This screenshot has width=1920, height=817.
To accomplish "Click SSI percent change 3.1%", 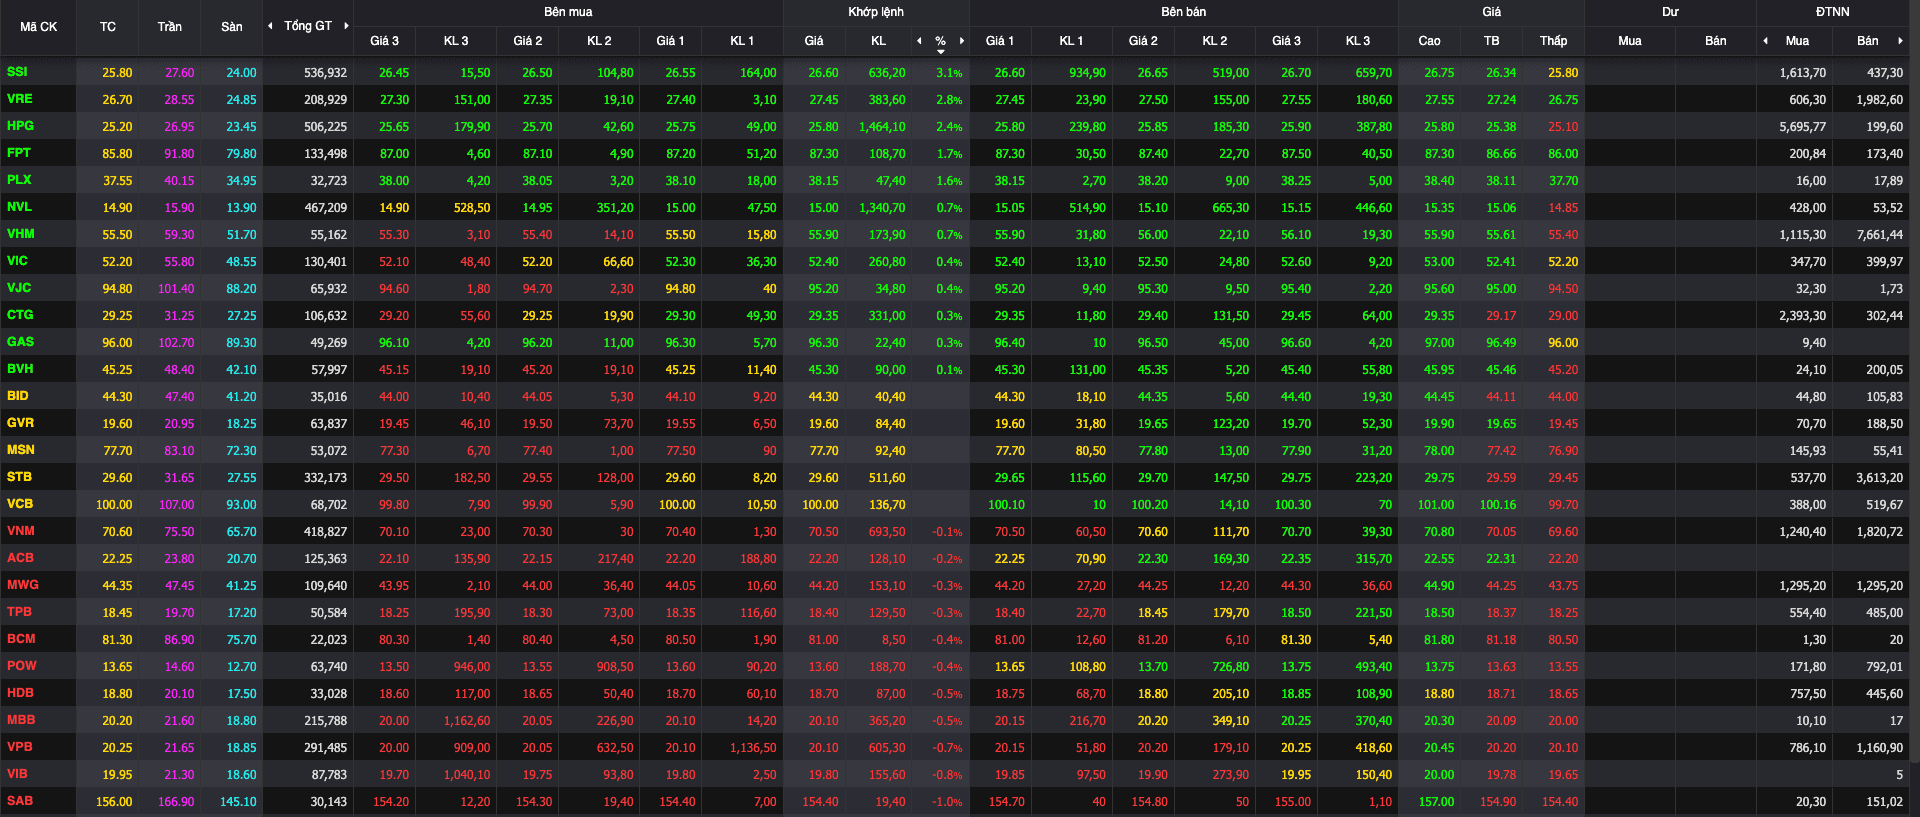I will coord(949,73).
